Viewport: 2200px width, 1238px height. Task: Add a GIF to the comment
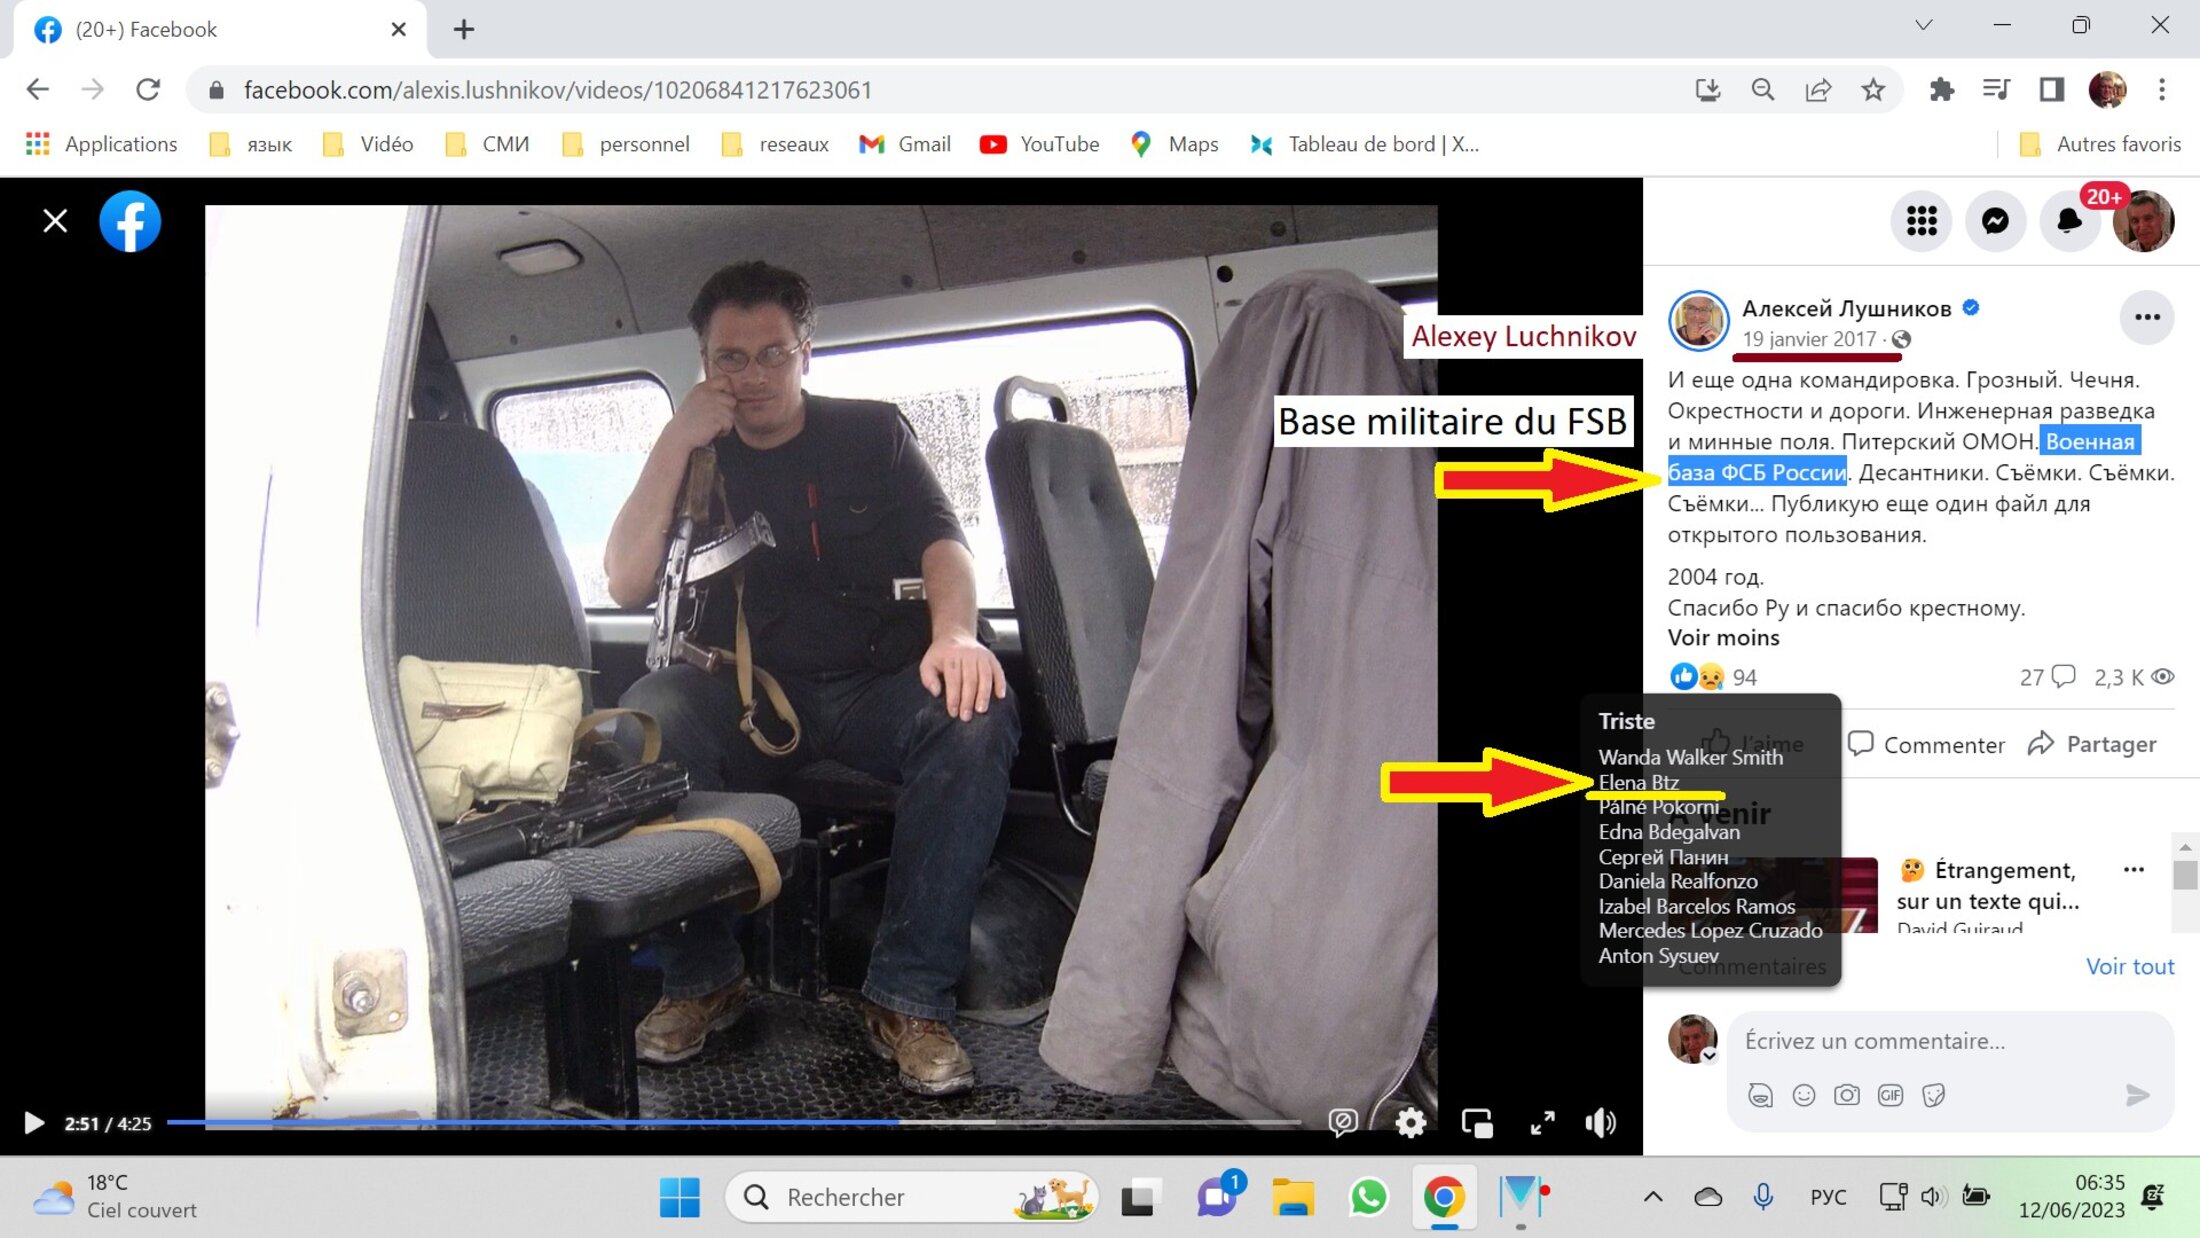pos(1890,1095)
